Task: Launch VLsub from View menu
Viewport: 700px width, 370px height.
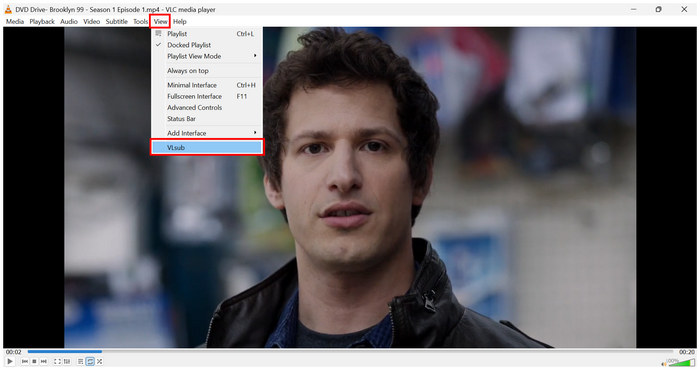Action: [x=207, y=147]
